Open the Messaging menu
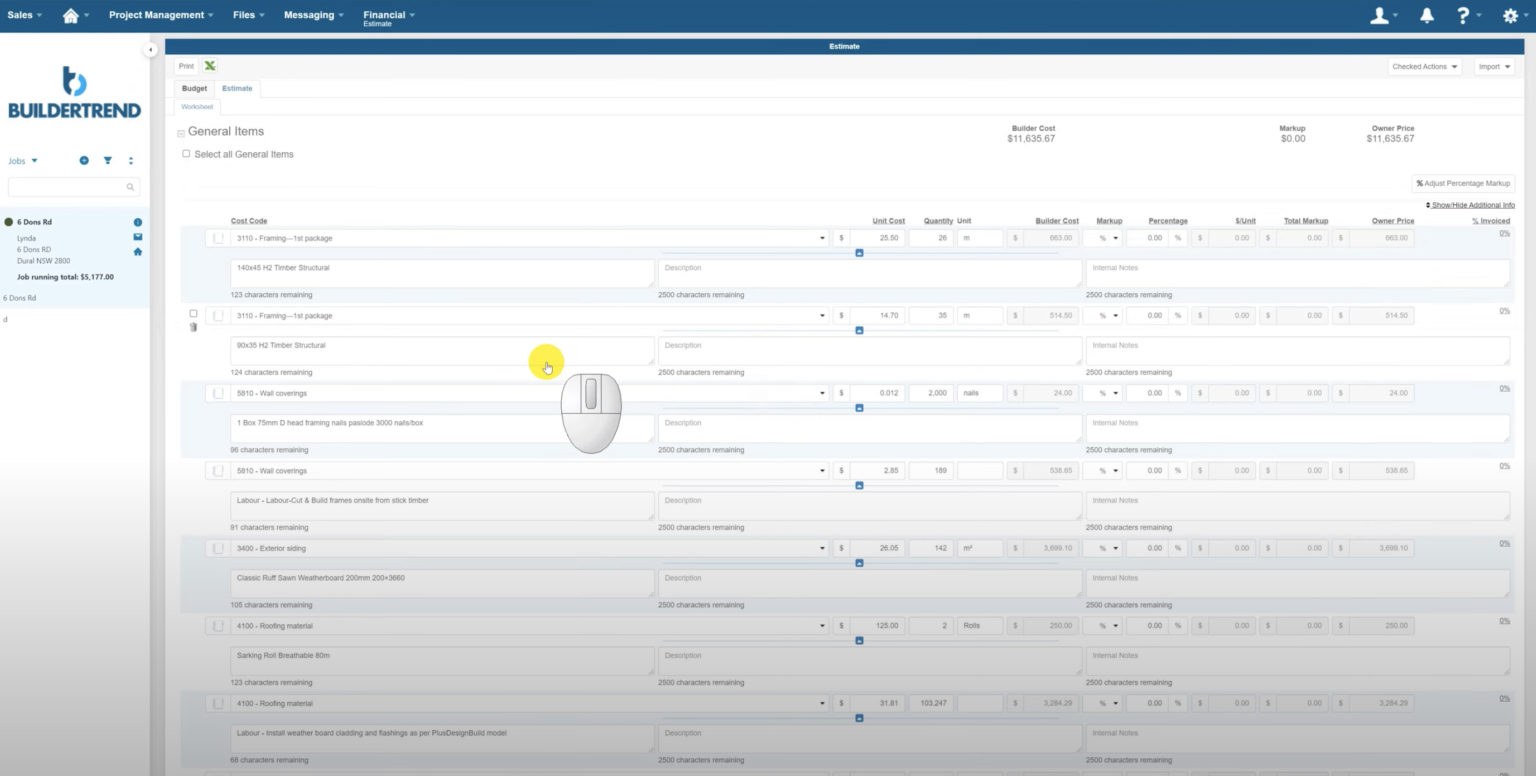 click(x=311, y=14)
